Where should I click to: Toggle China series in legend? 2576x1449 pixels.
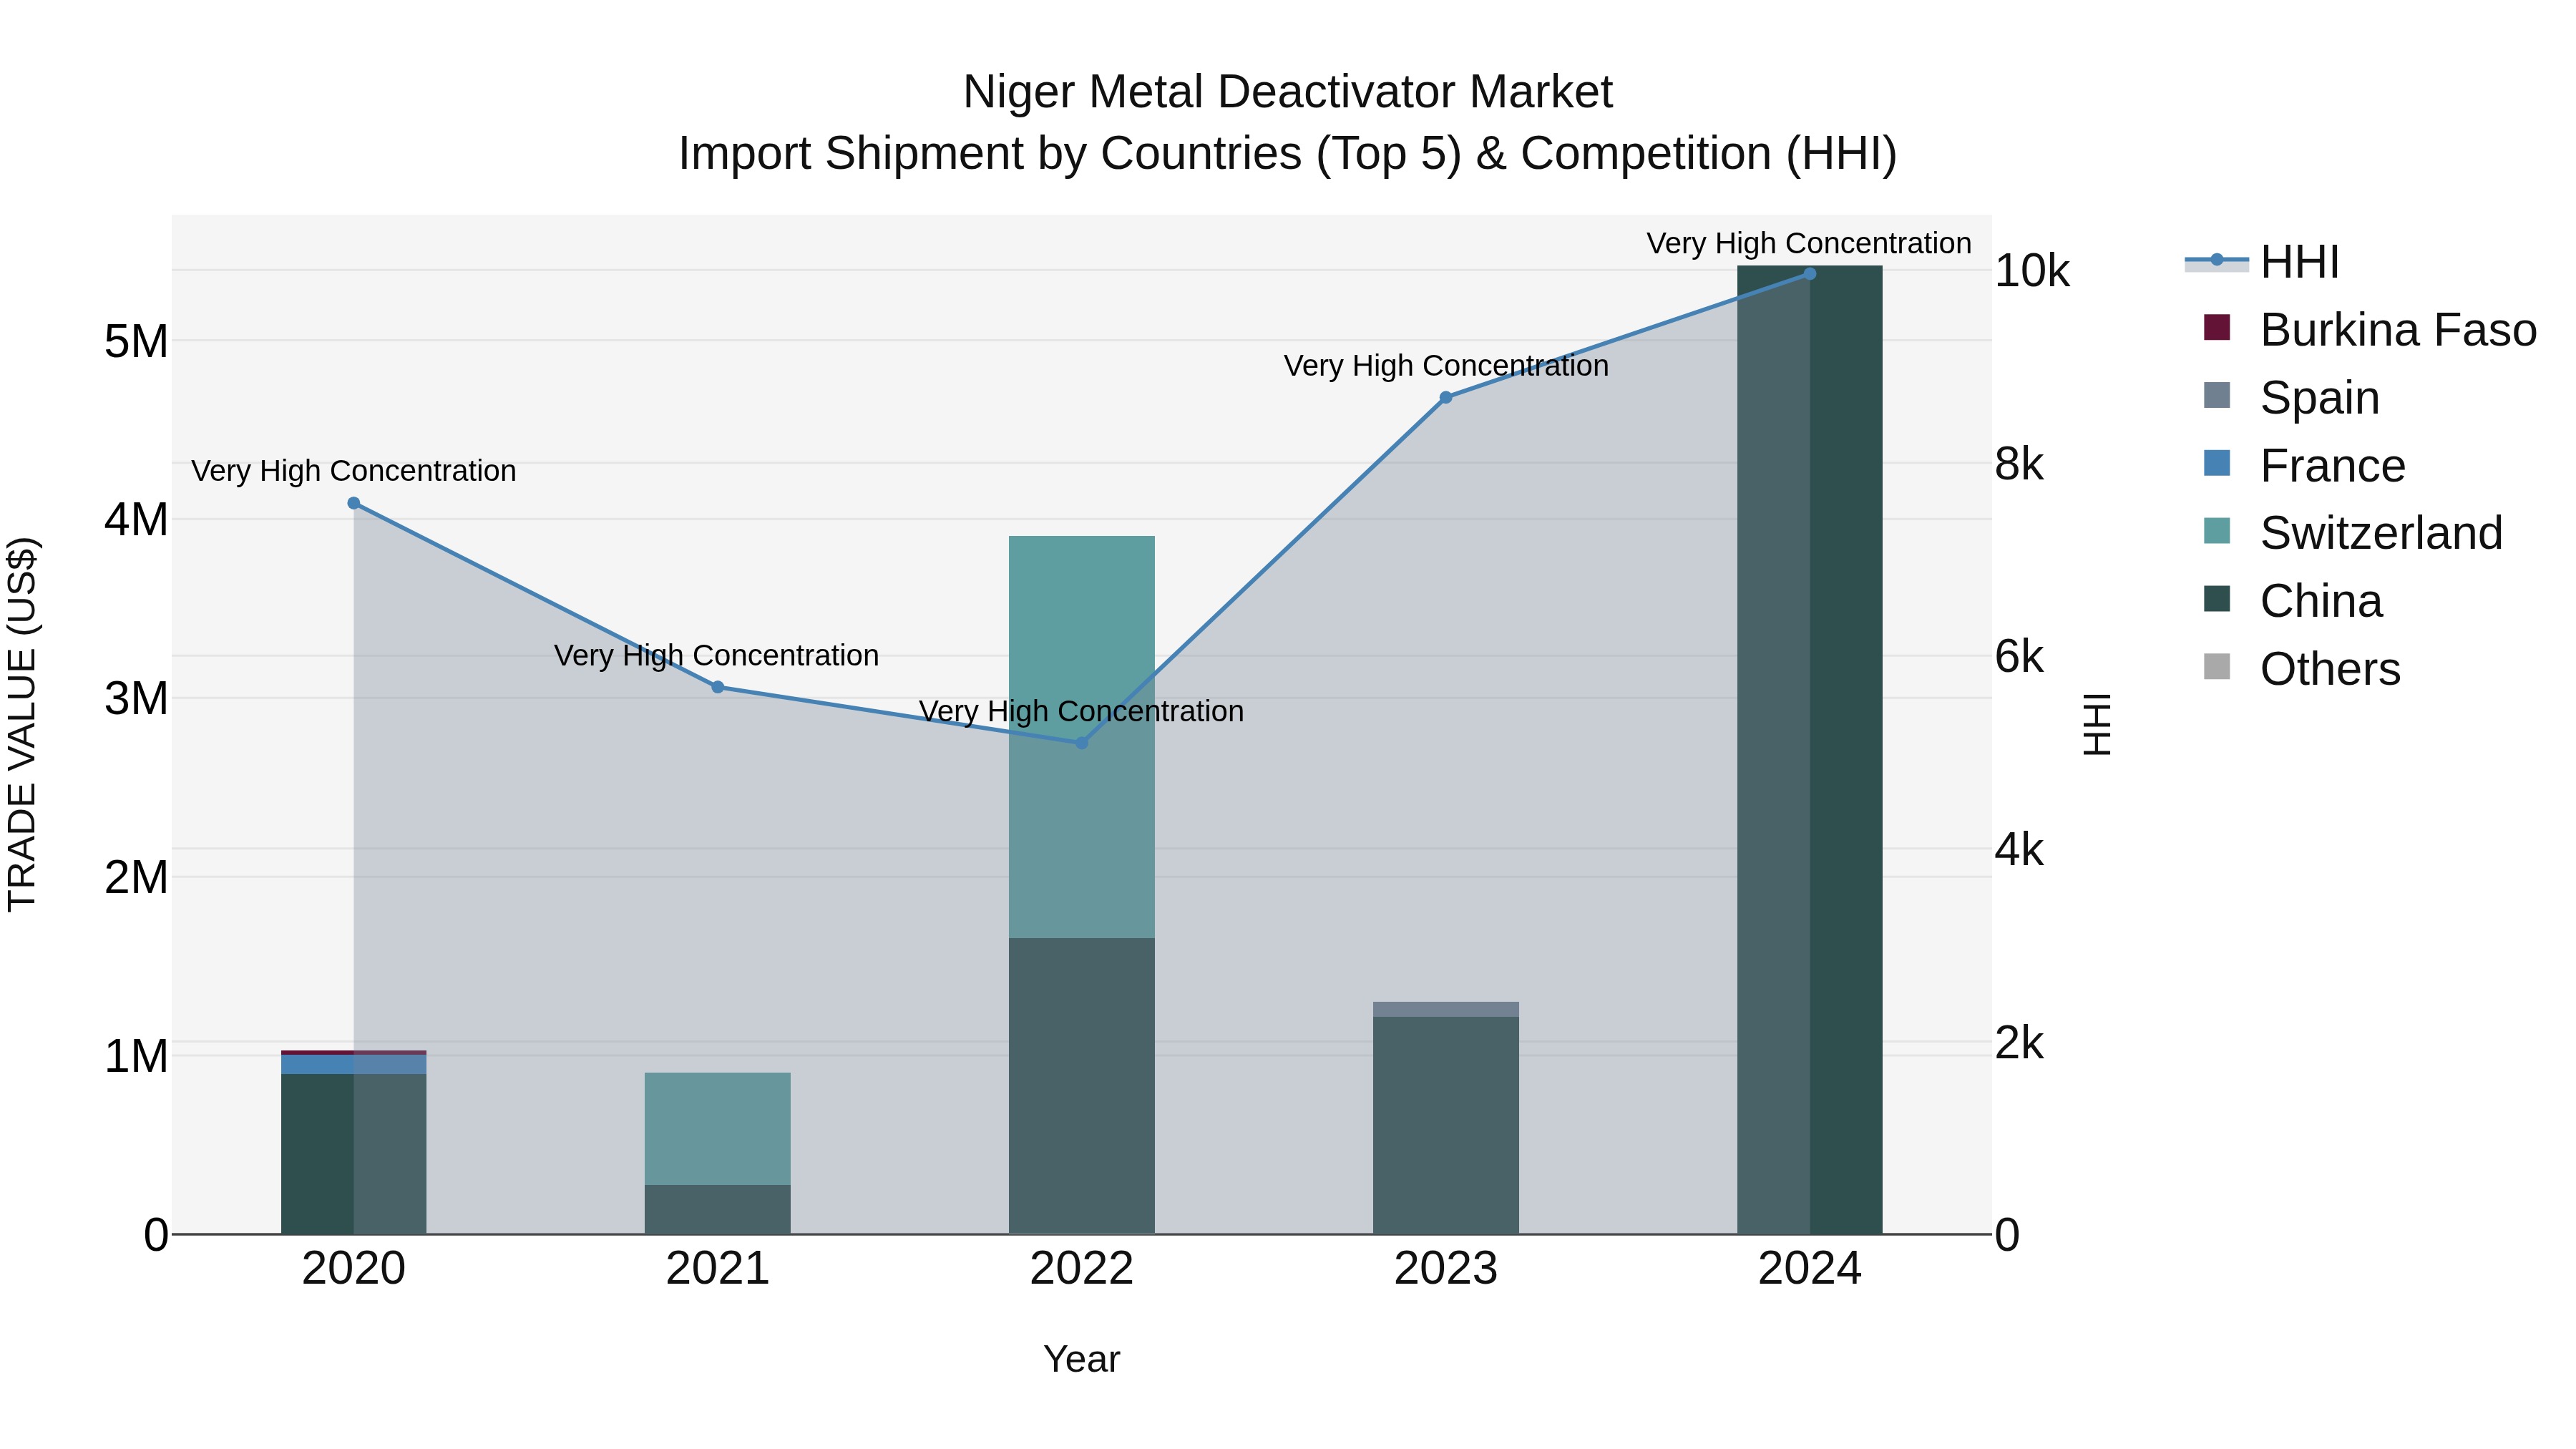click(x=2293, y=600)
